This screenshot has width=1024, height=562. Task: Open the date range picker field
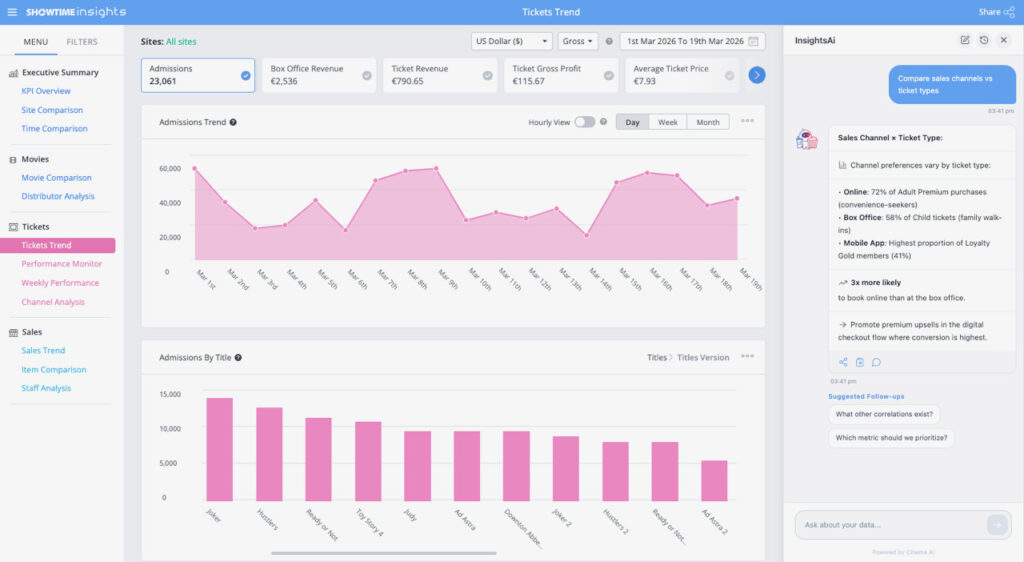692,41
